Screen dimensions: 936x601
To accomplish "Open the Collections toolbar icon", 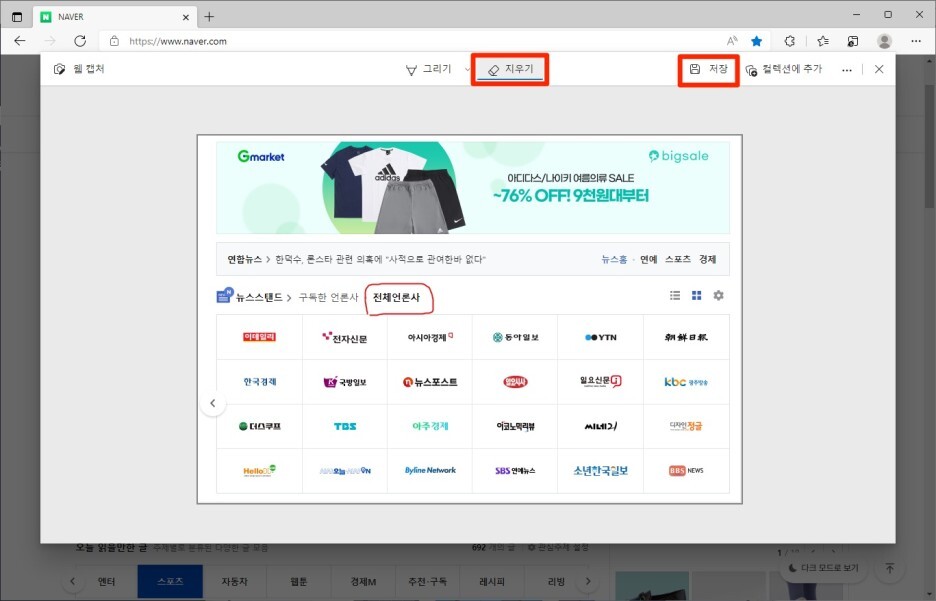I will pos(853,41).
